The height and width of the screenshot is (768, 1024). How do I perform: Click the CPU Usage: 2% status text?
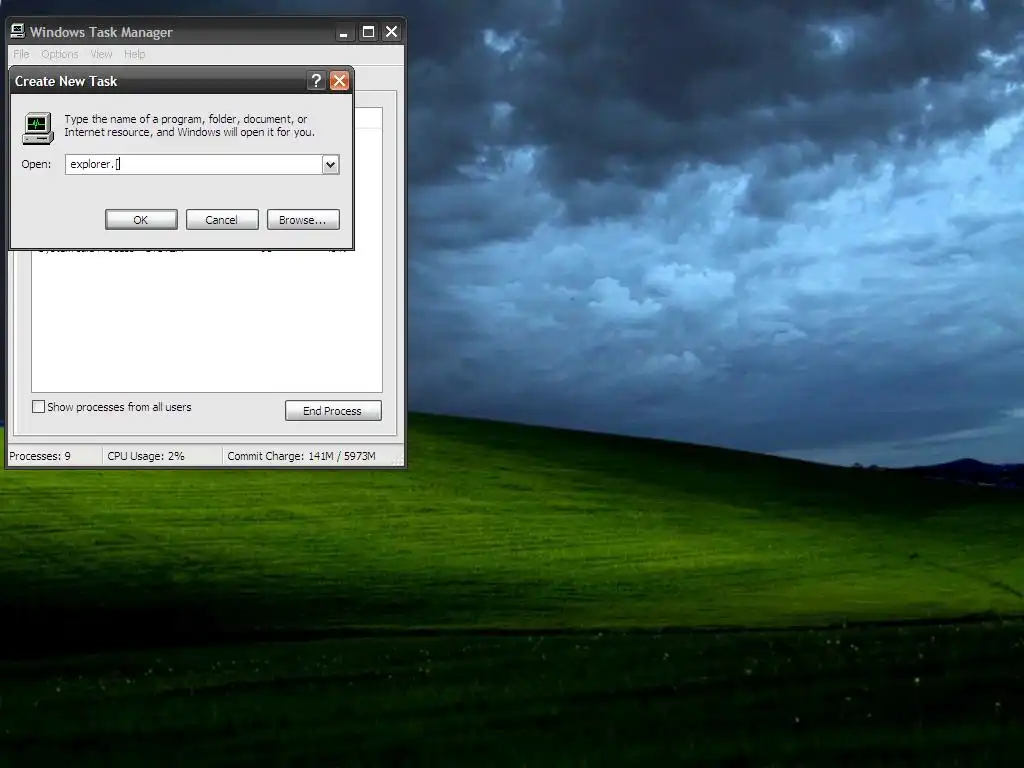[146, 456]
